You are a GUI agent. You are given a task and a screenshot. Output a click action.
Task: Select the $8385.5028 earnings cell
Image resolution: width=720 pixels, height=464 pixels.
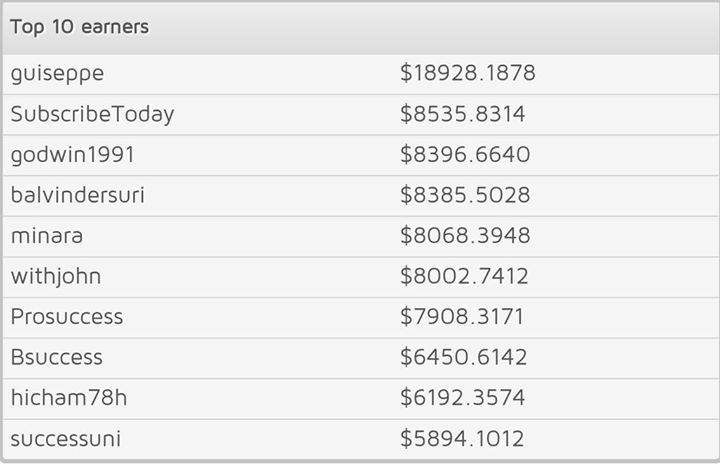click(465, 195)
